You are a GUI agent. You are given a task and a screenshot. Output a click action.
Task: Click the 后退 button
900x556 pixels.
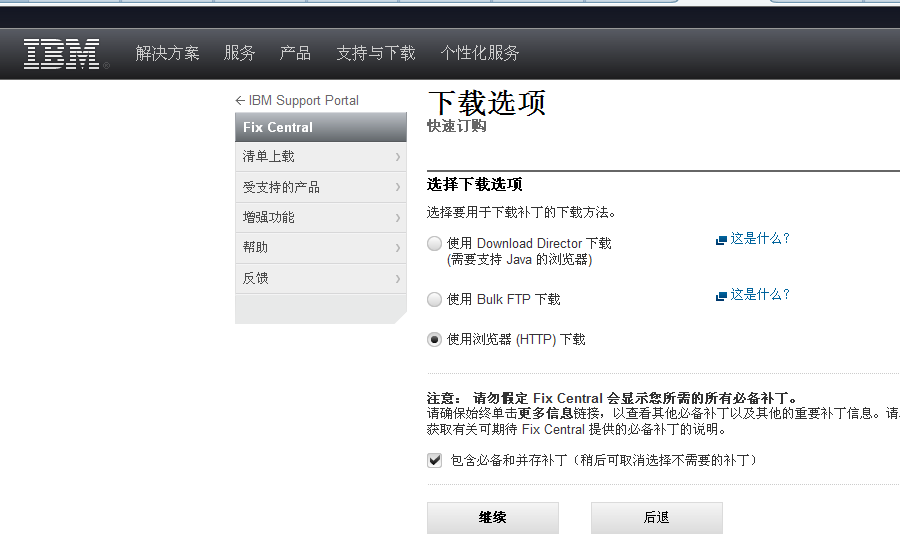657,518
